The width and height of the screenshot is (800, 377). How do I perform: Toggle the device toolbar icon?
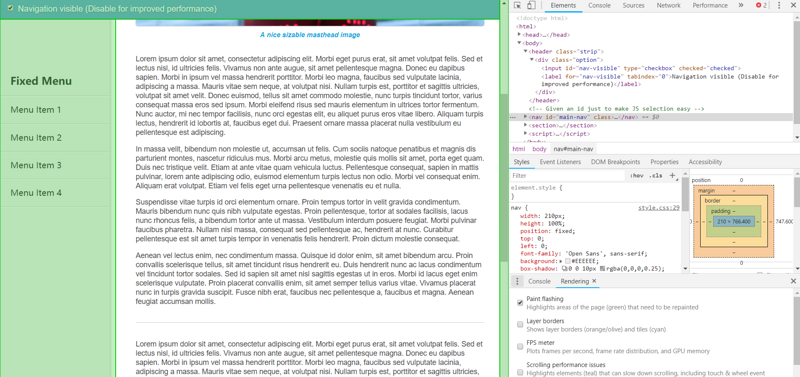click(x=531, y=6)
